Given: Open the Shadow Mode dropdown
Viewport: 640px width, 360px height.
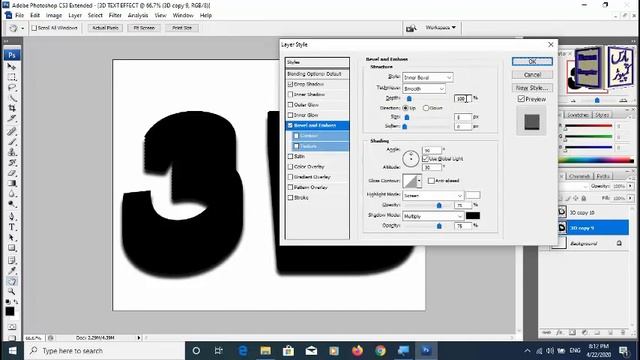Looking at the screenshot, I should (433, 216).
